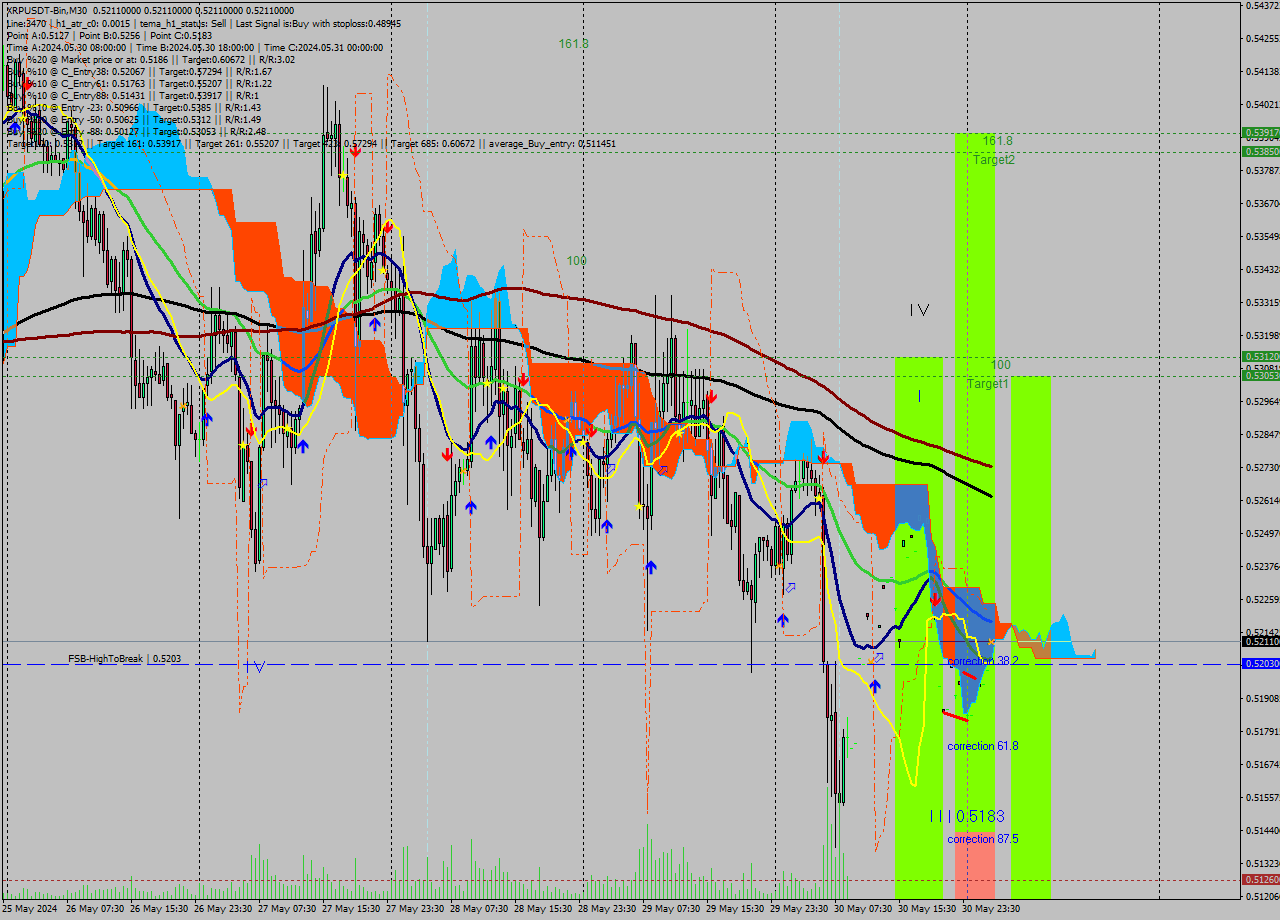
Task: Click the green 0.53850 price tag
Action: [1260, 151]
